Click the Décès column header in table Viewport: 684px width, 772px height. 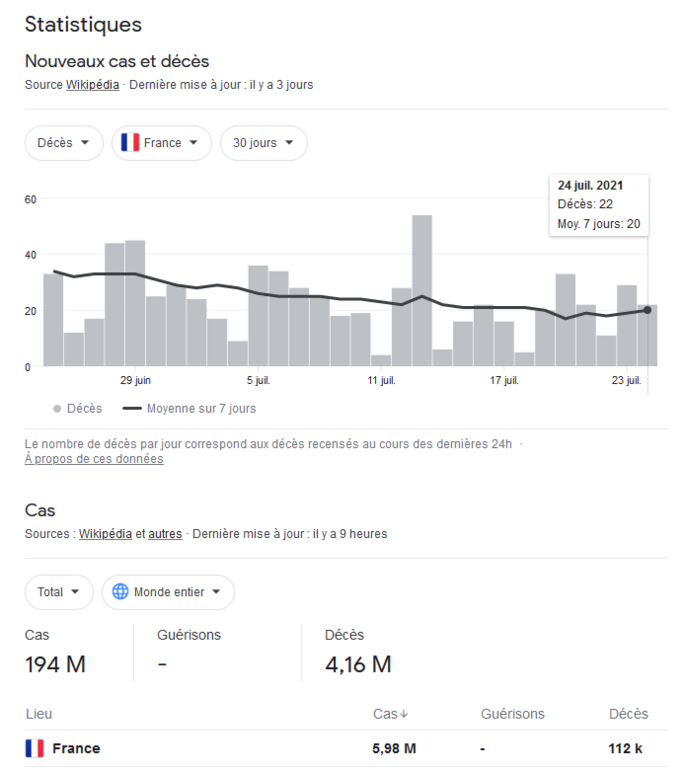(x=628, y=714)
